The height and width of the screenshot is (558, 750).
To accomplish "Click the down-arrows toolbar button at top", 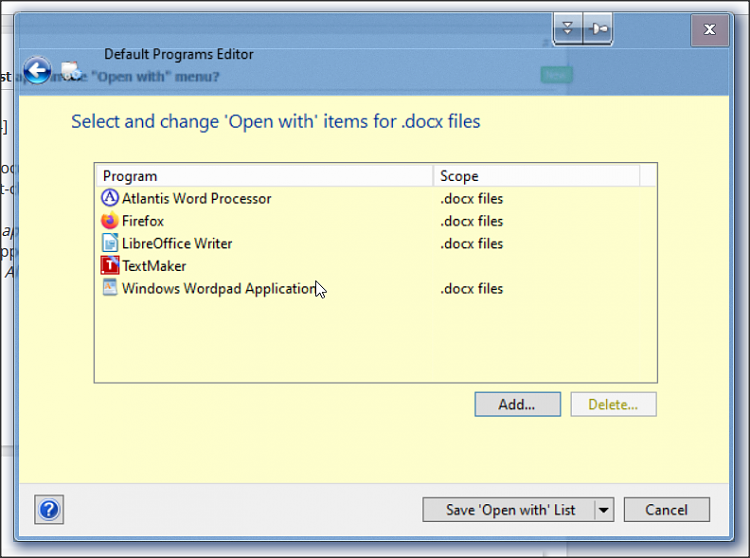I will [568, 29].
